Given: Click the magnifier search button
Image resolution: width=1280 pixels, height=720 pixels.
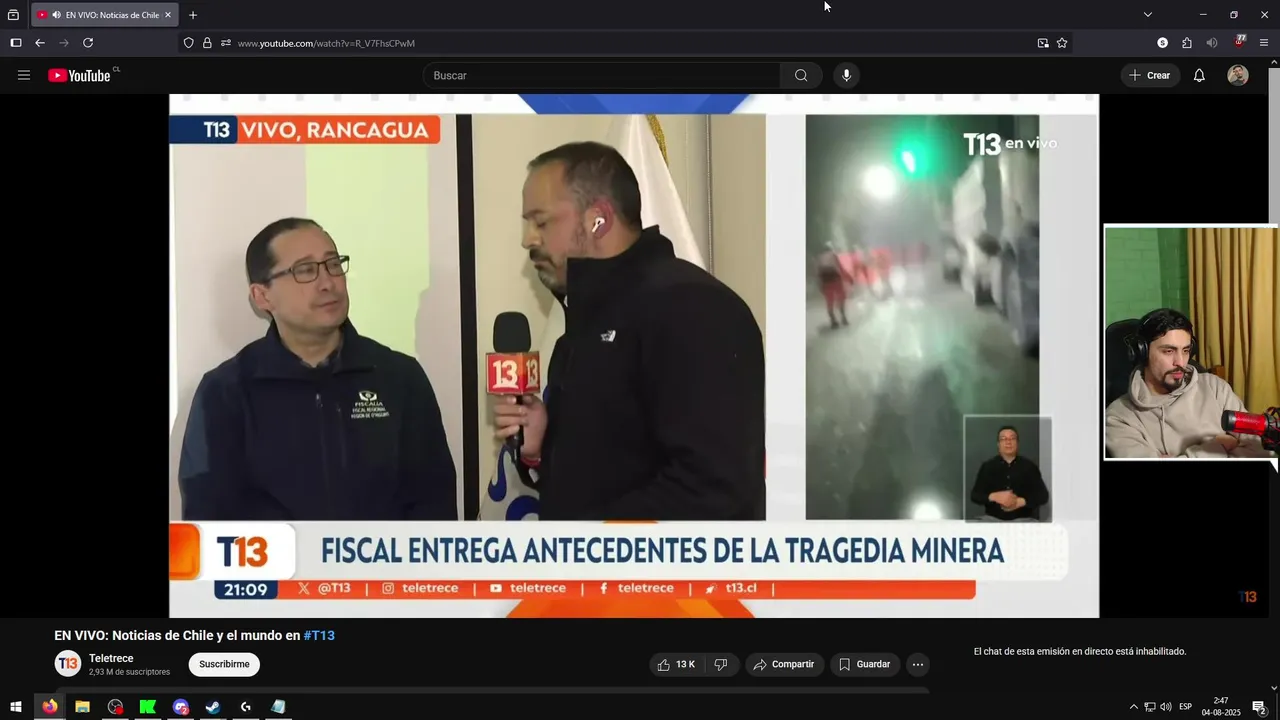Looking at the screenshot, I should (x=801, y=75).
